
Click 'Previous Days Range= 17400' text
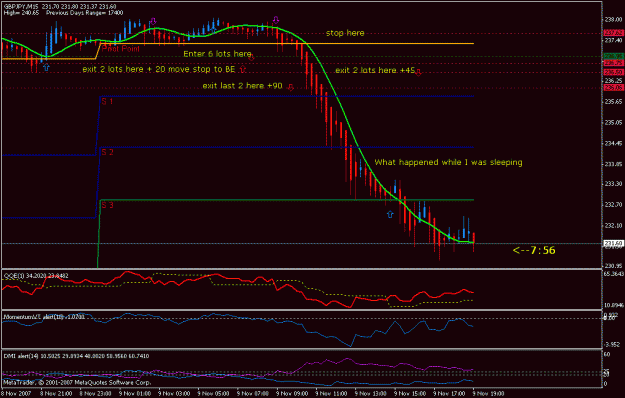85,13
